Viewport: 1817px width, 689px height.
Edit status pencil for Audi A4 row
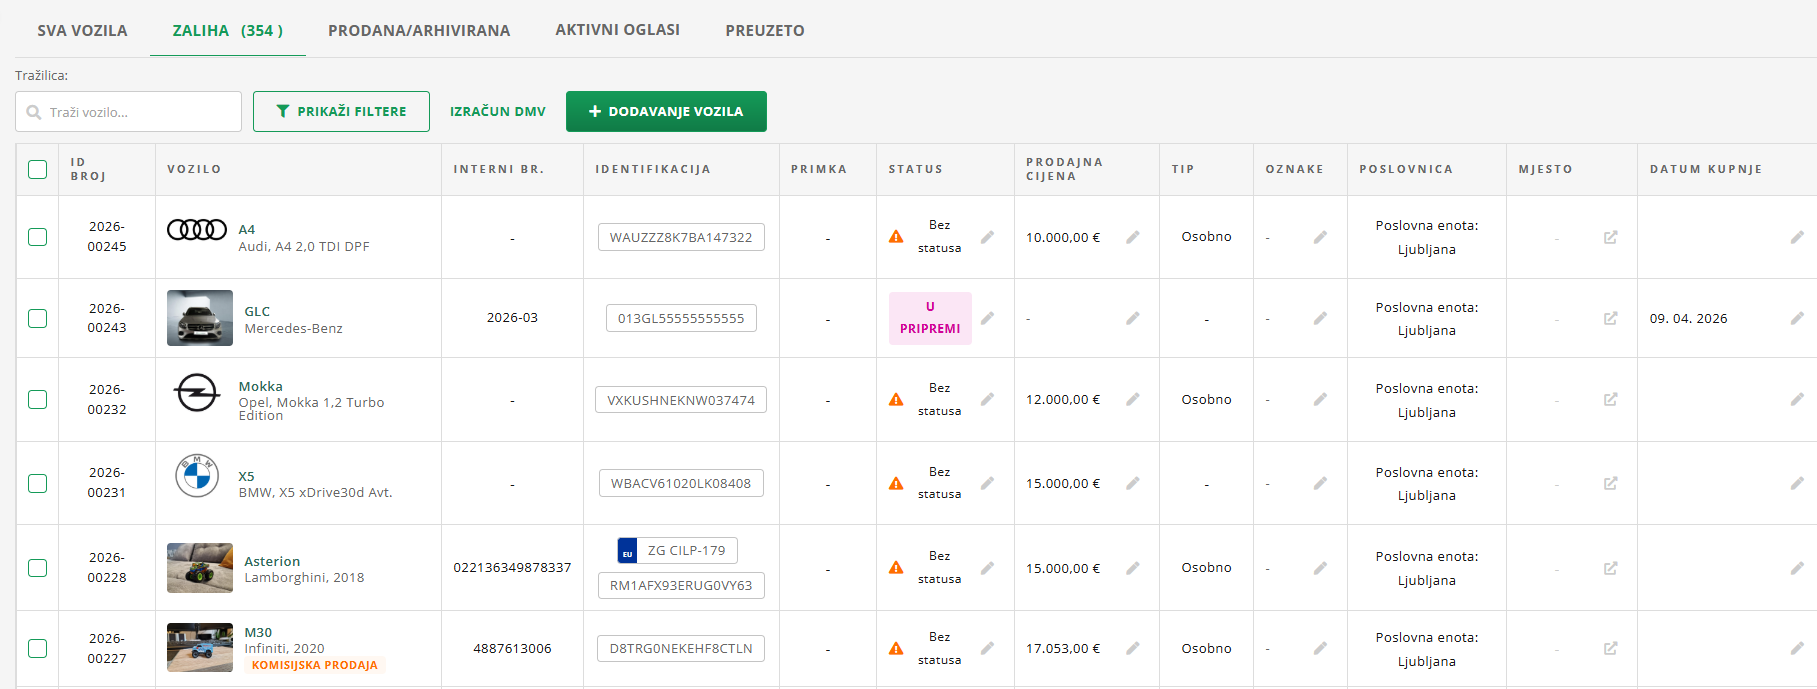[x=987, y=237]
